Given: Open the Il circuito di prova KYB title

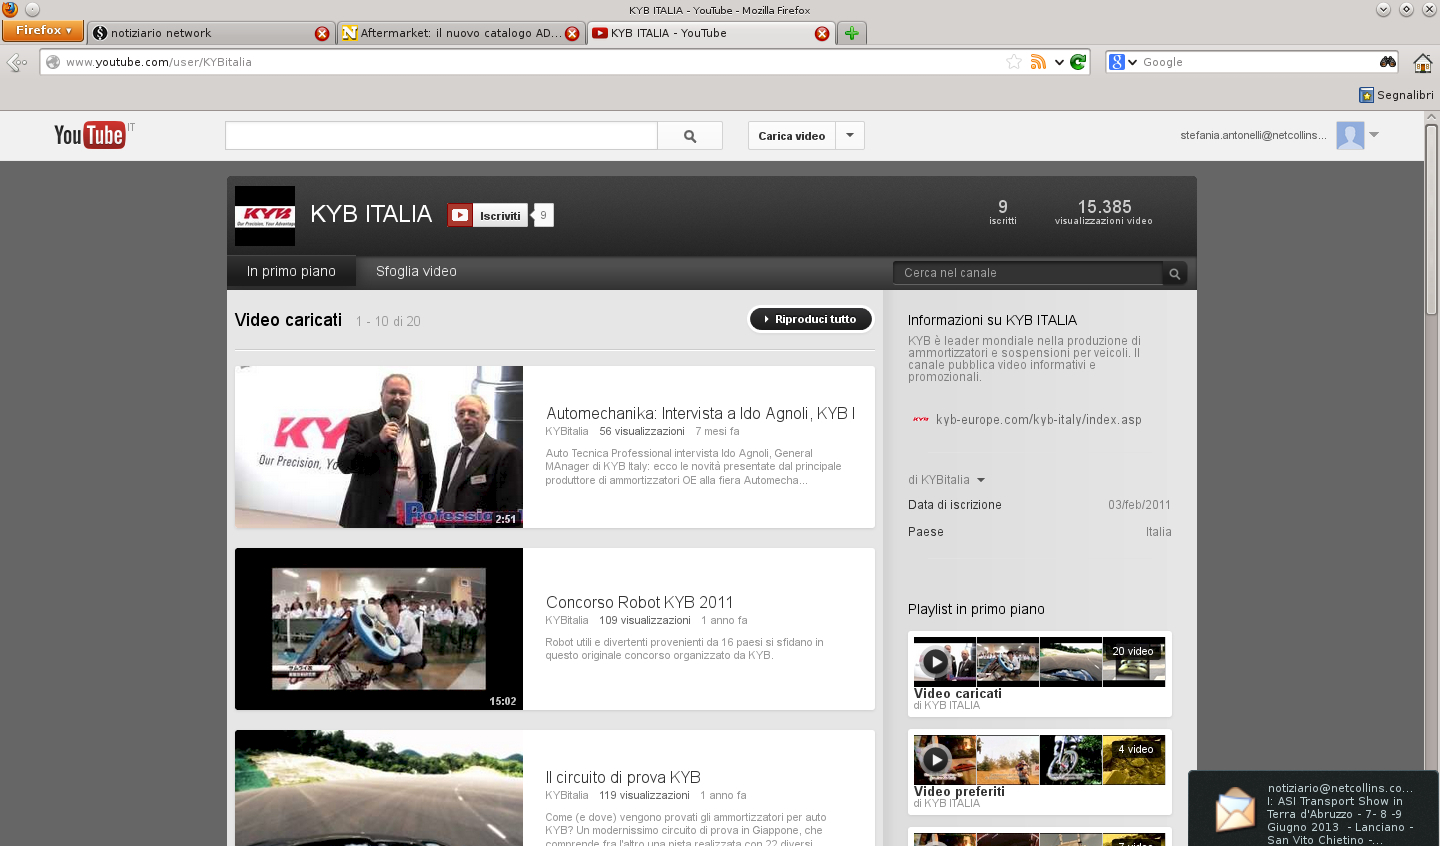Looking at the screenshot, I should point(623,777).
